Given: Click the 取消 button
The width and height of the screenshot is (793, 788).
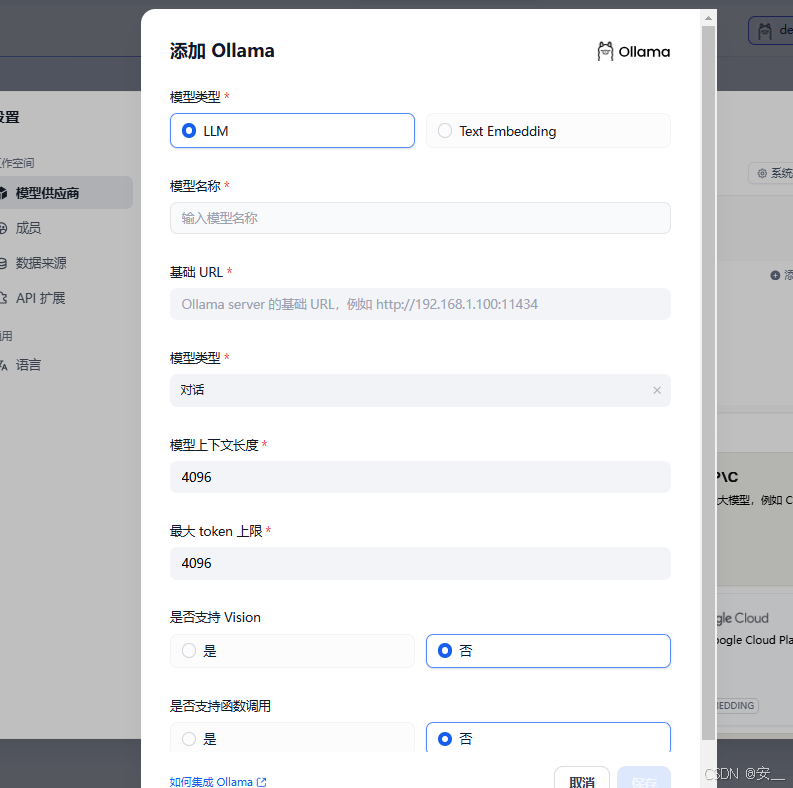Looking at the screenshot, I should pos(582,778).
